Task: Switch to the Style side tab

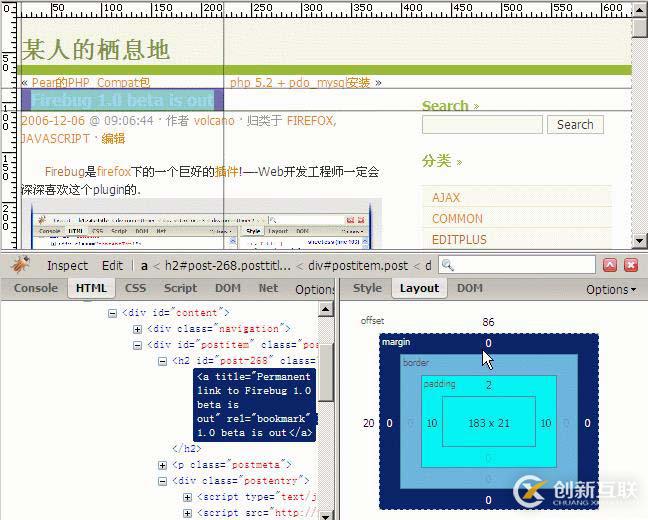Action: (367, 288)
